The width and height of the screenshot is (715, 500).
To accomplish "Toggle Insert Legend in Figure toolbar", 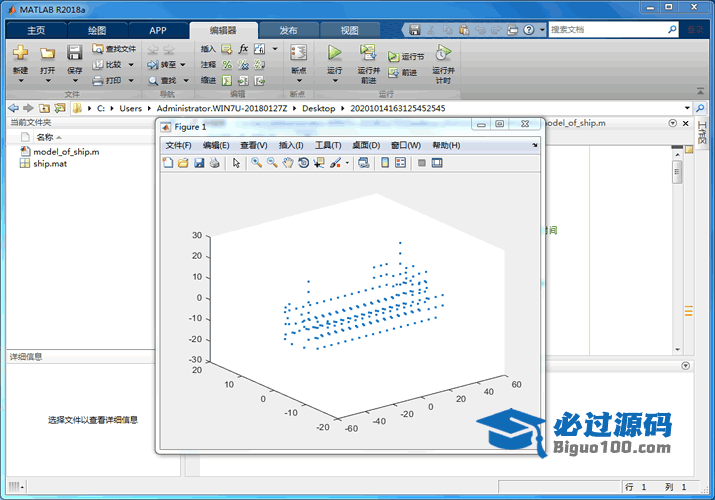I will 401,163.
